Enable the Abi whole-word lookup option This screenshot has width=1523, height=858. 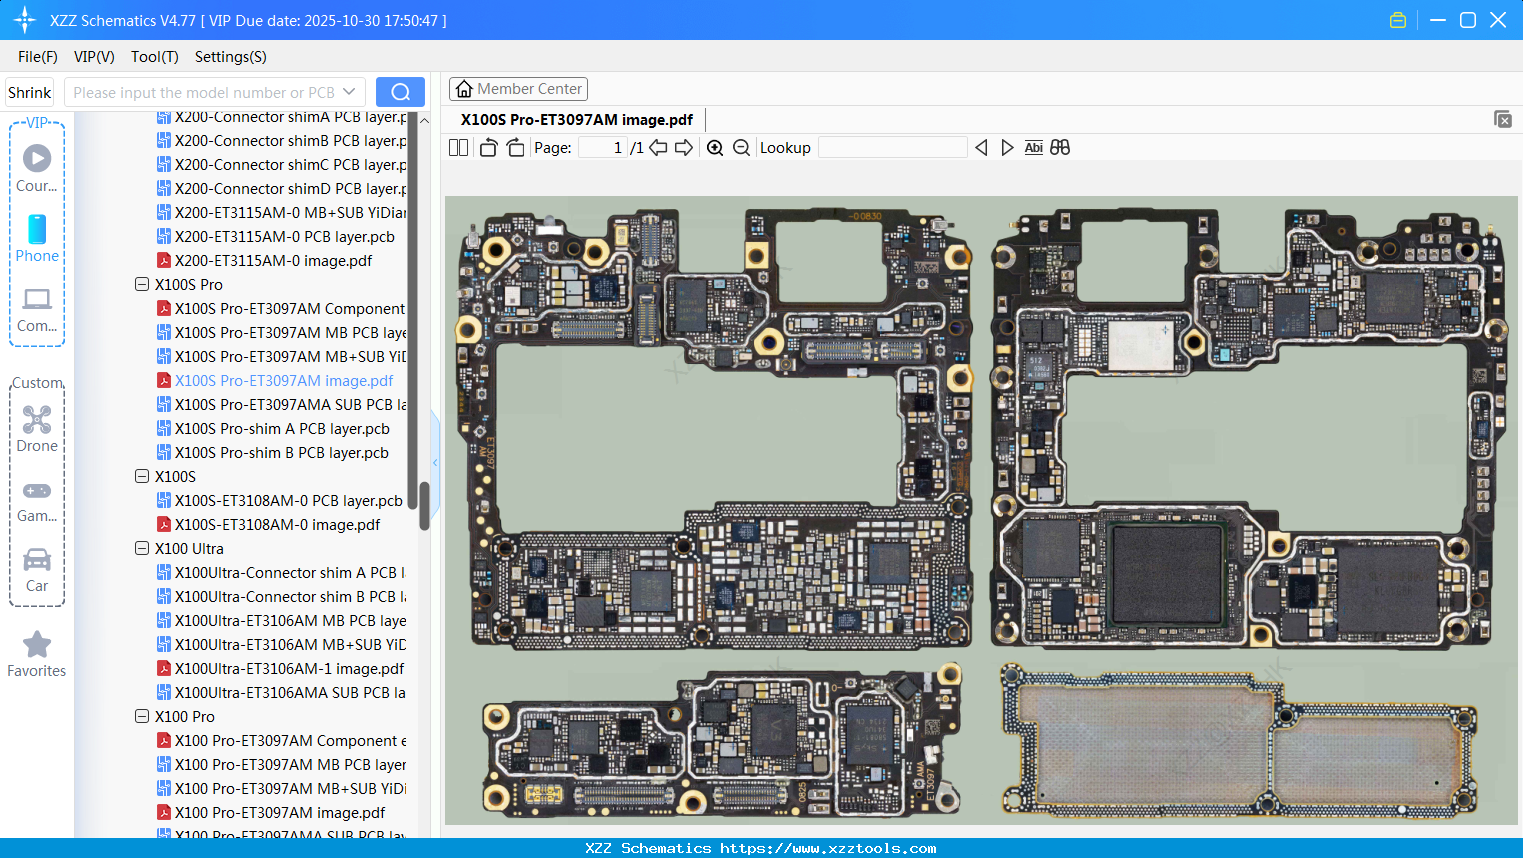click(1033, 147)
